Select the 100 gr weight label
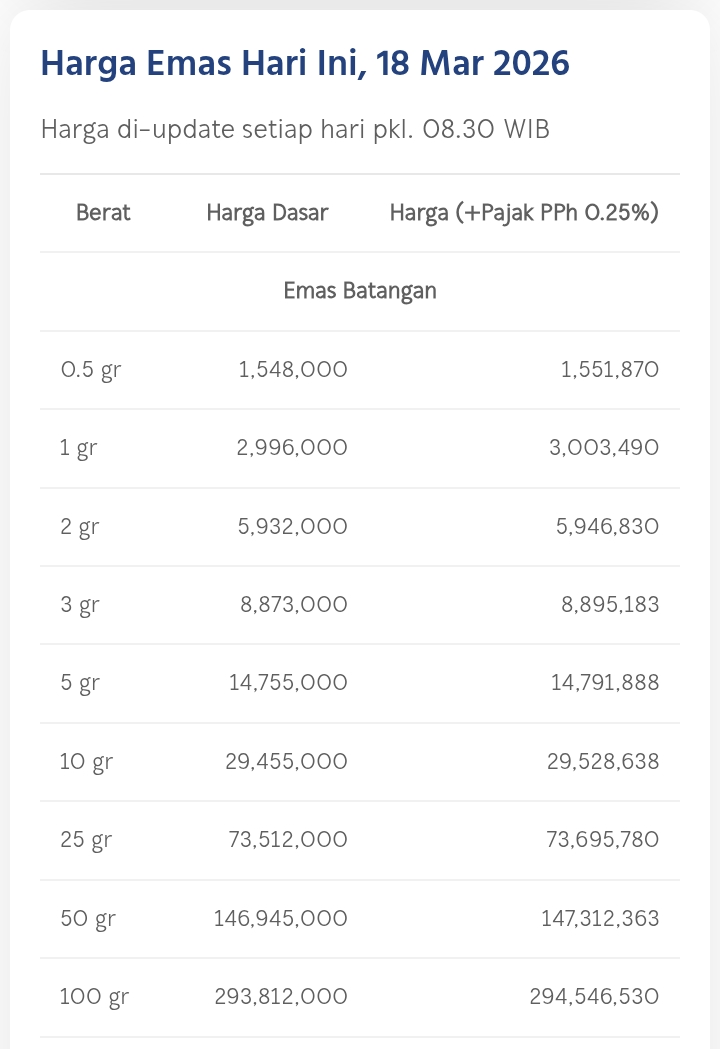 [94, 998]
